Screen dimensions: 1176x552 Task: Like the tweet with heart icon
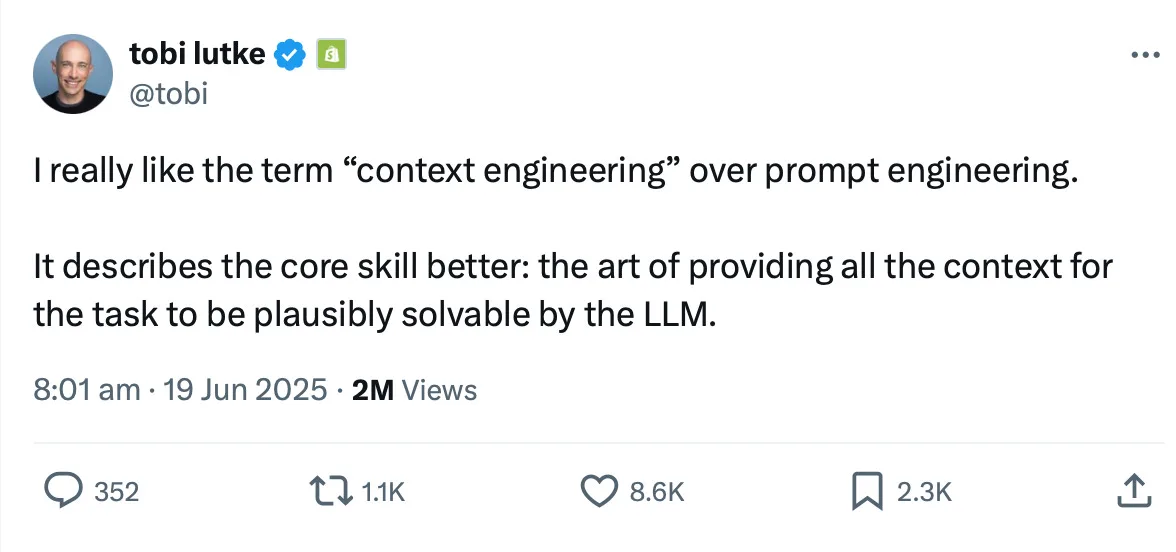(599, 491)
